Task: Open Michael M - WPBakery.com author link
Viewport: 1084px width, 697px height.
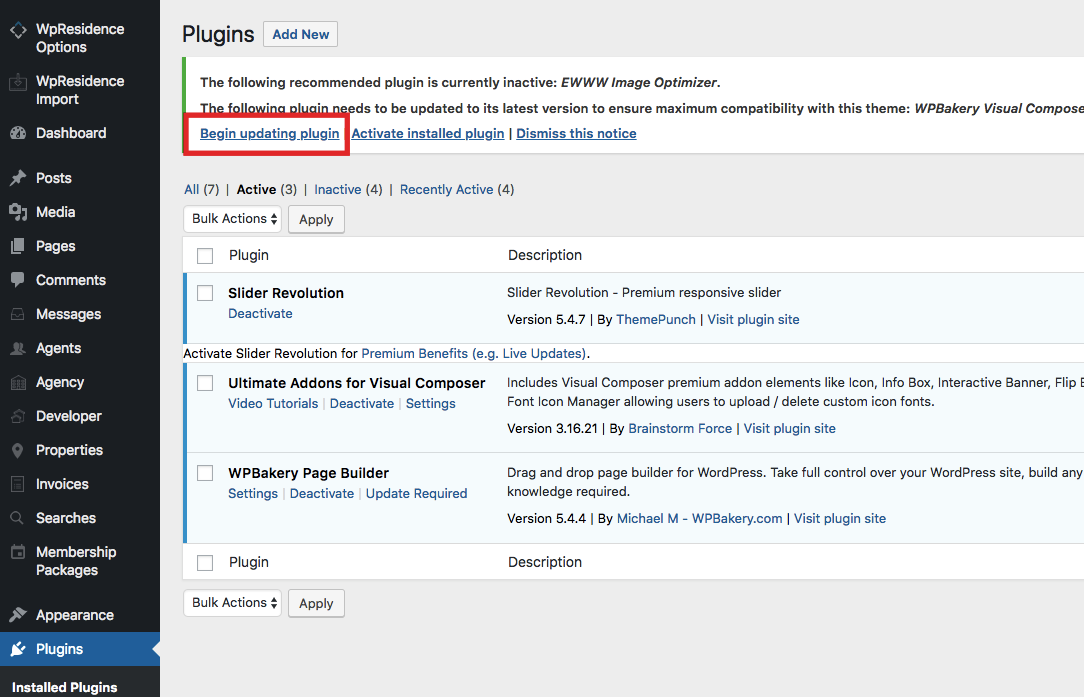Action: coord(700,519)
